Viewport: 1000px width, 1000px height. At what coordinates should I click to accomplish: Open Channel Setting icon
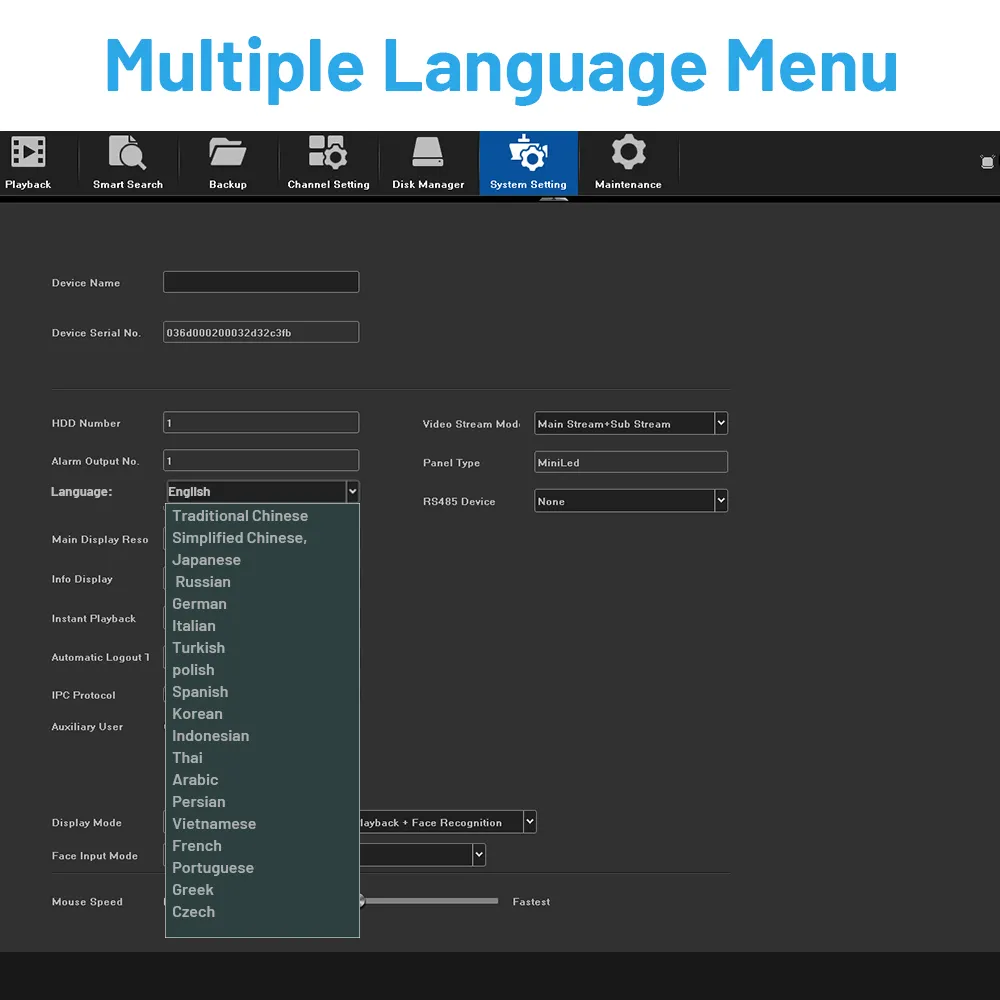pos(328,152)
